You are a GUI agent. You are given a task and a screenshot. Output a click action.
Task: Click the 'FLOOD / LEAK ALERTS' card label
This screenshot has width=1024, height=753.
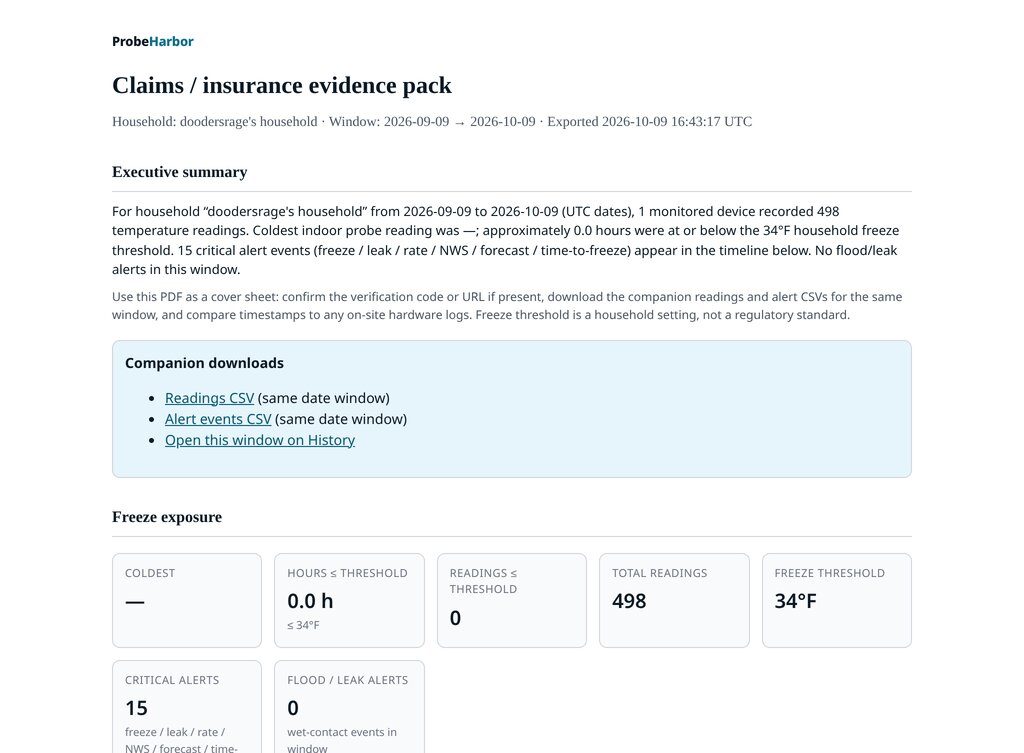347,680
